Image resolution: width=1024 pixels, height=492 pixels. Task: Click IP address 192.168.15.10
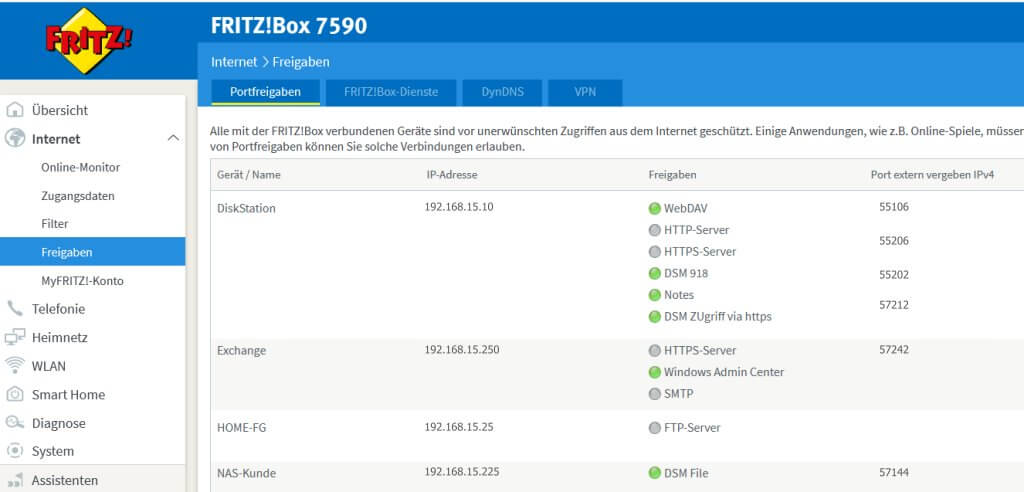click(x=459, y=206)
